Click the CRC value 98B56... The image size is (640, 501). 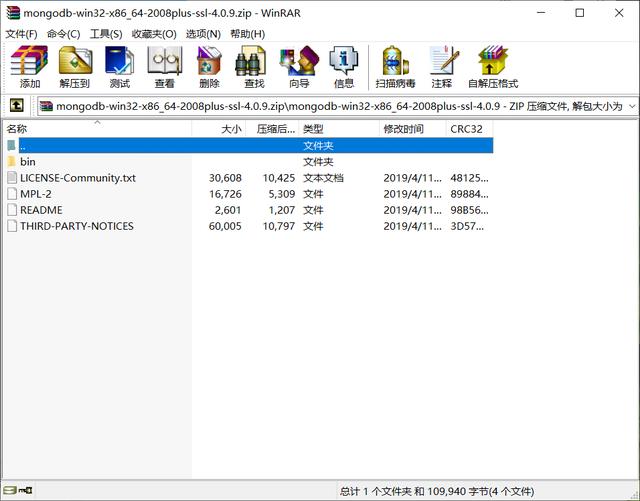coord(469,210)
